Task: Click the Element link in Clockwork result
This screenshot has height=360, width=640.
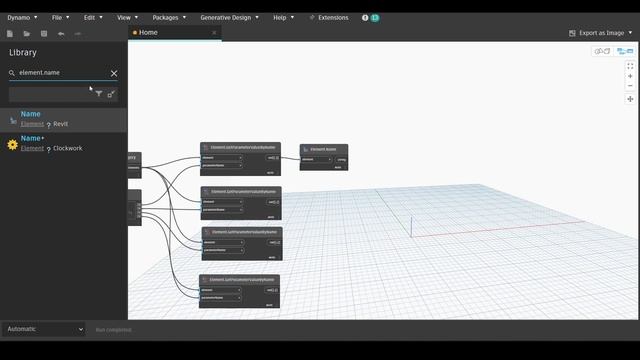Action: point(32,149)
